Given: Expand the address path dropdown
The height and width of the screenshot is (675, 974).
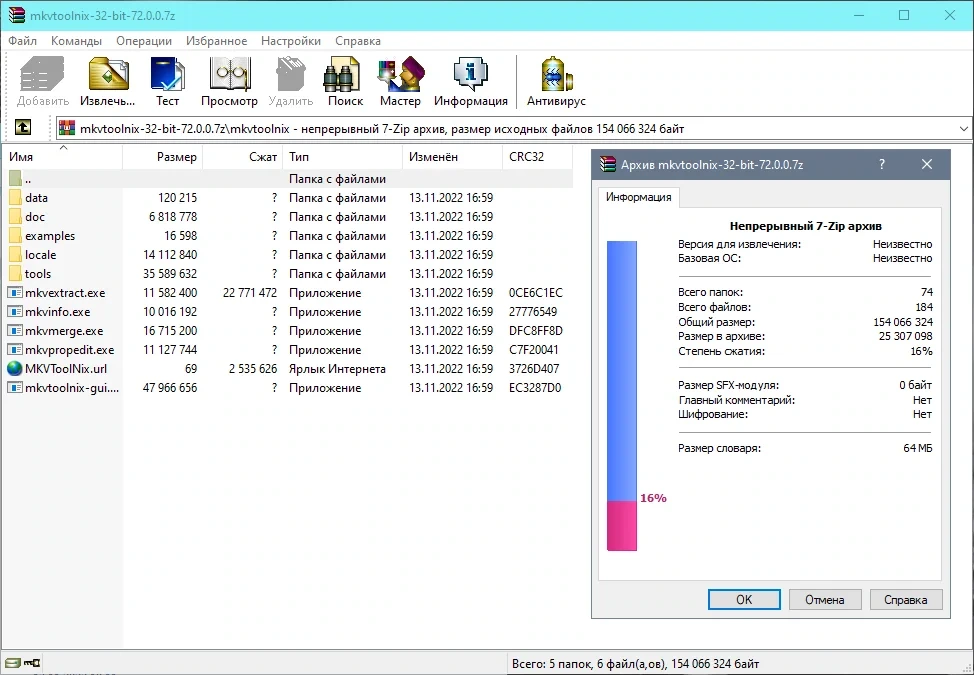Looking at the screenshot, I should [x=963, y=129].
